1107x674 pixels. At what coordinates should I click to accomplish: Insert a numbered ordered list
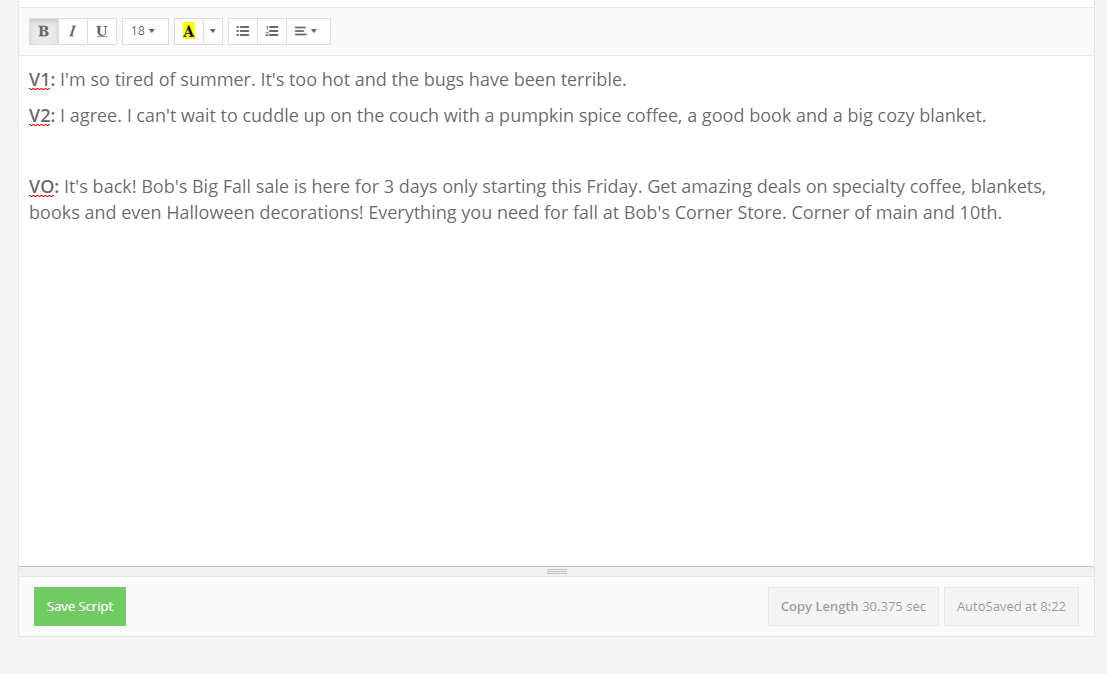click(271, 31)
